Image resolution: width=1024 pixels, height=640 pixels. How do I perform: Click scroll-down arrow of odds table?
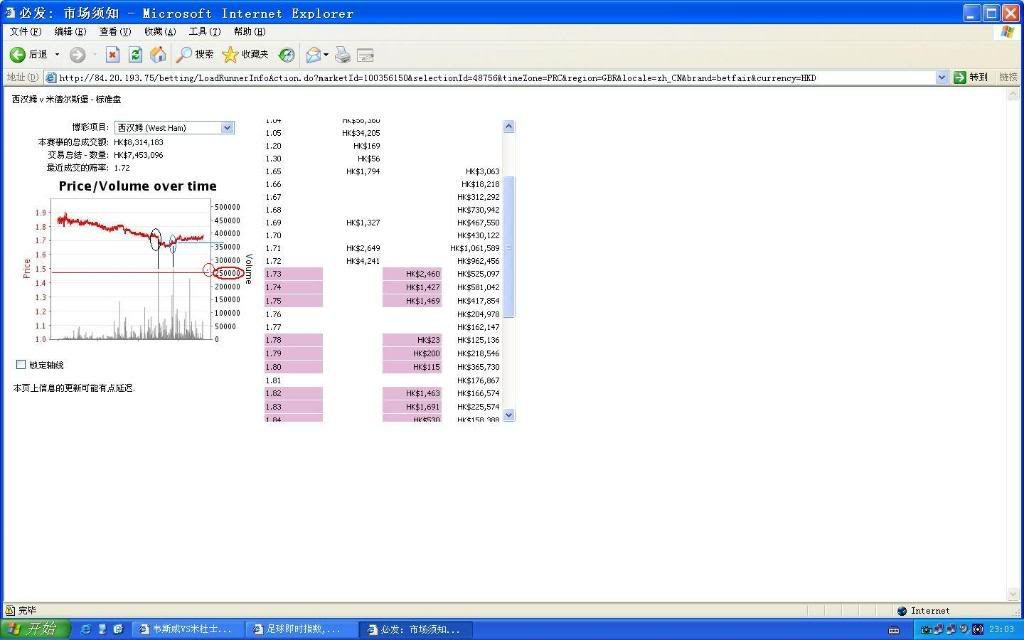coord(508,414)
